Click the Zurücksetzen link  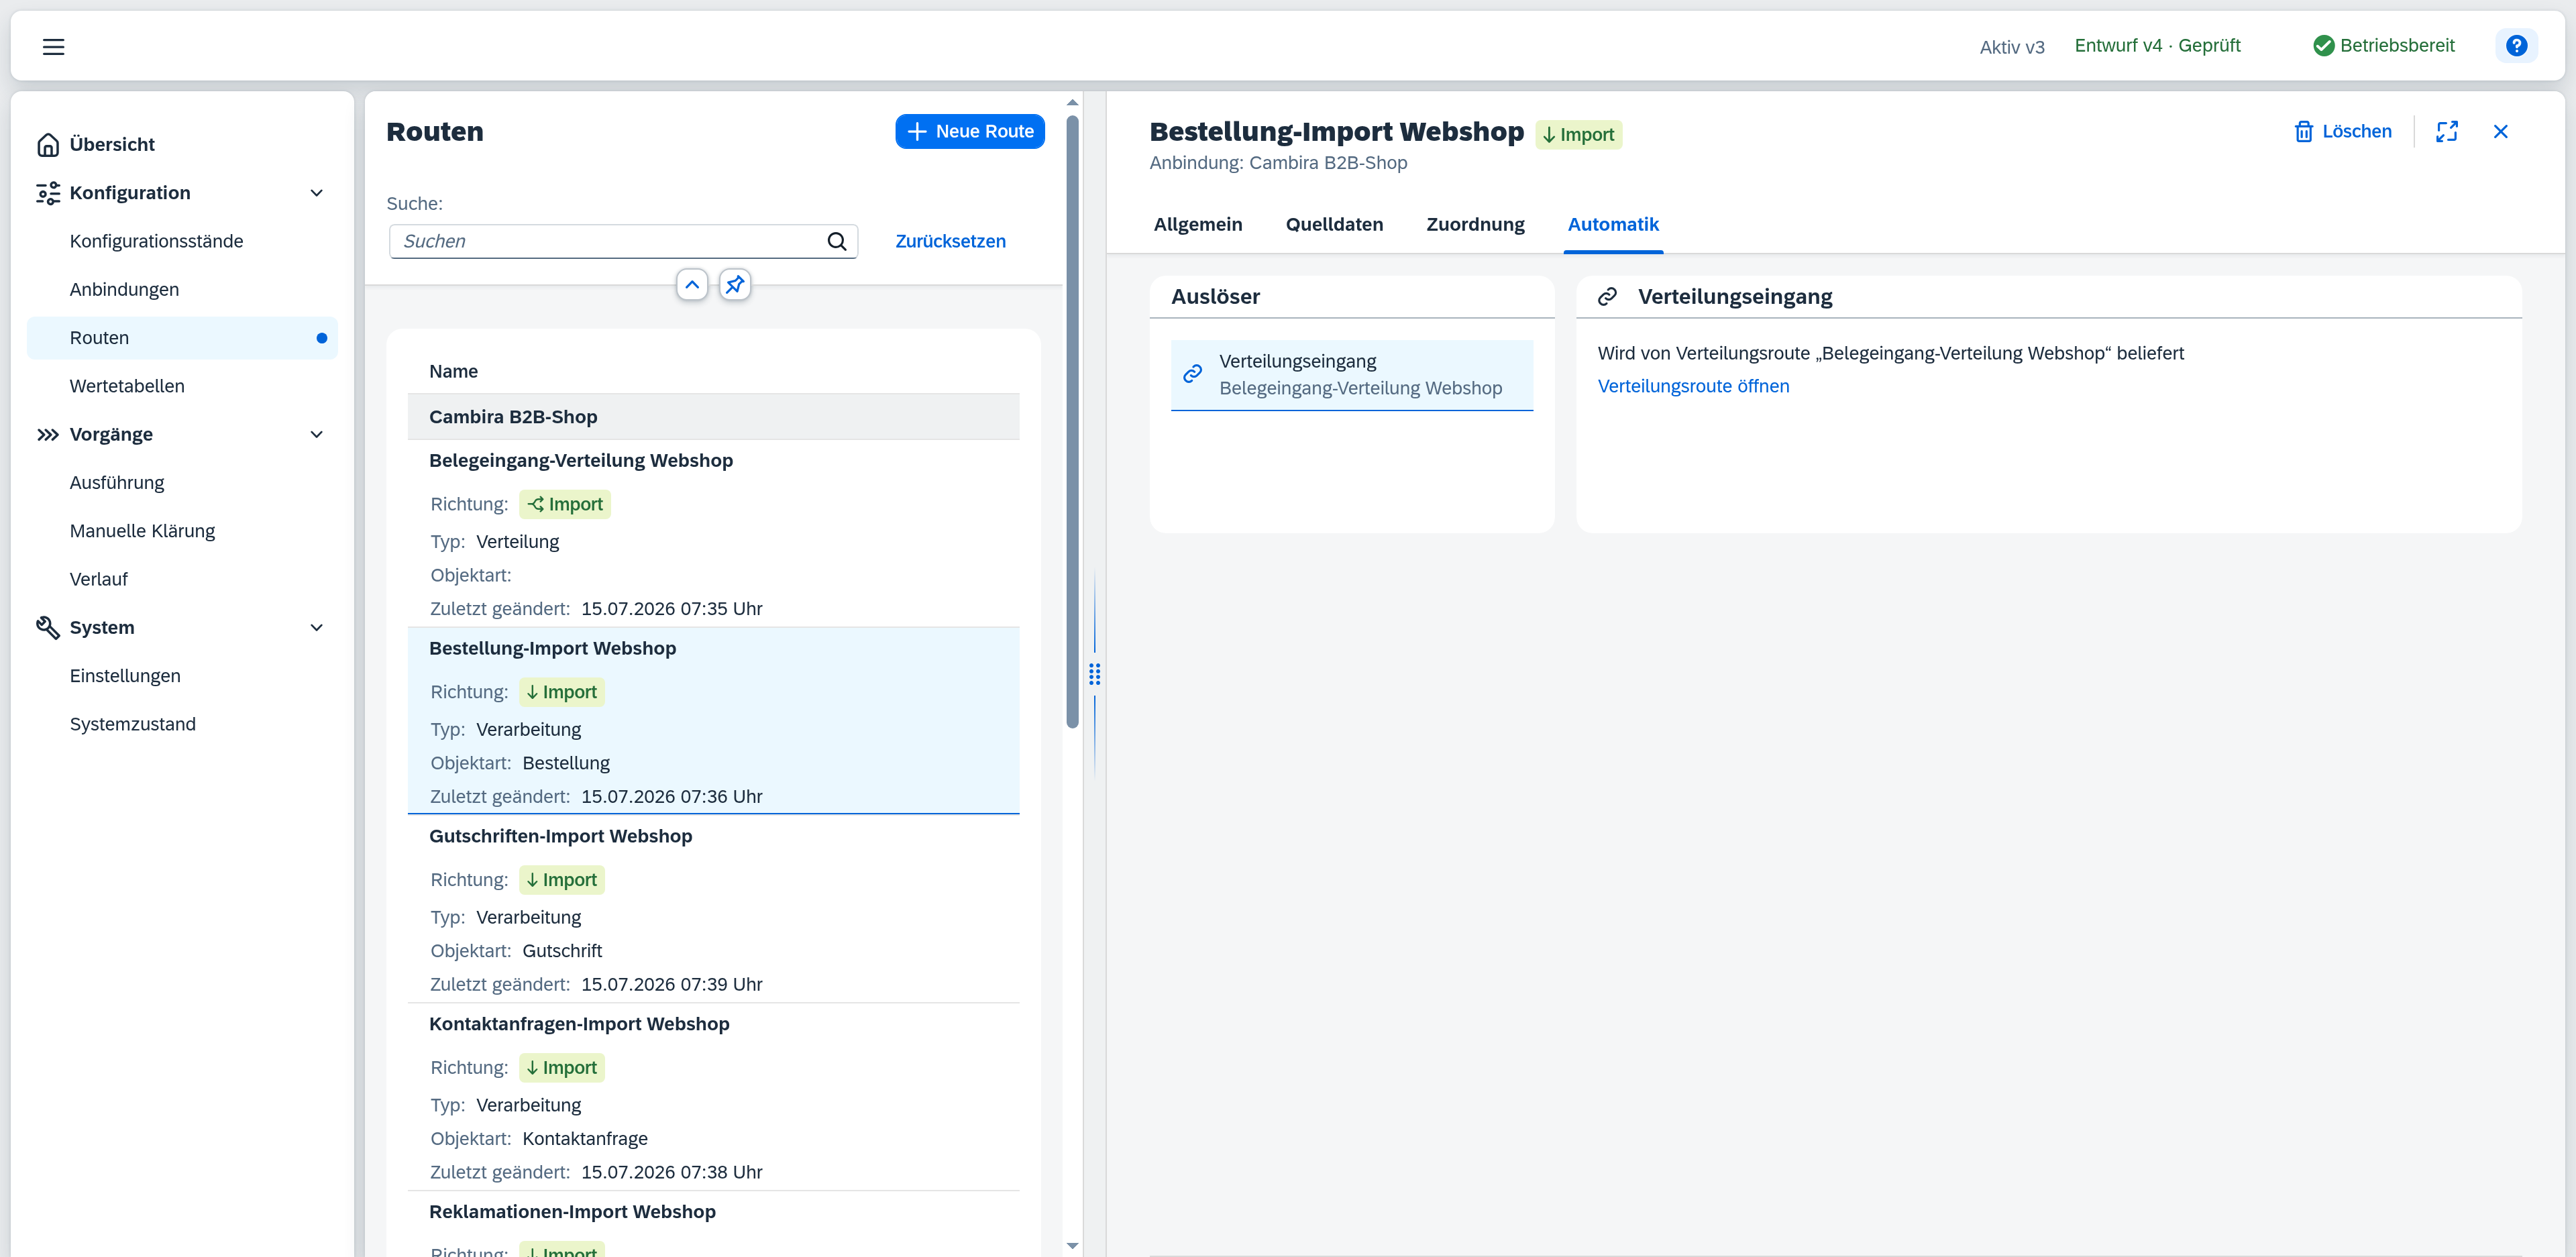tap(950, 242)
